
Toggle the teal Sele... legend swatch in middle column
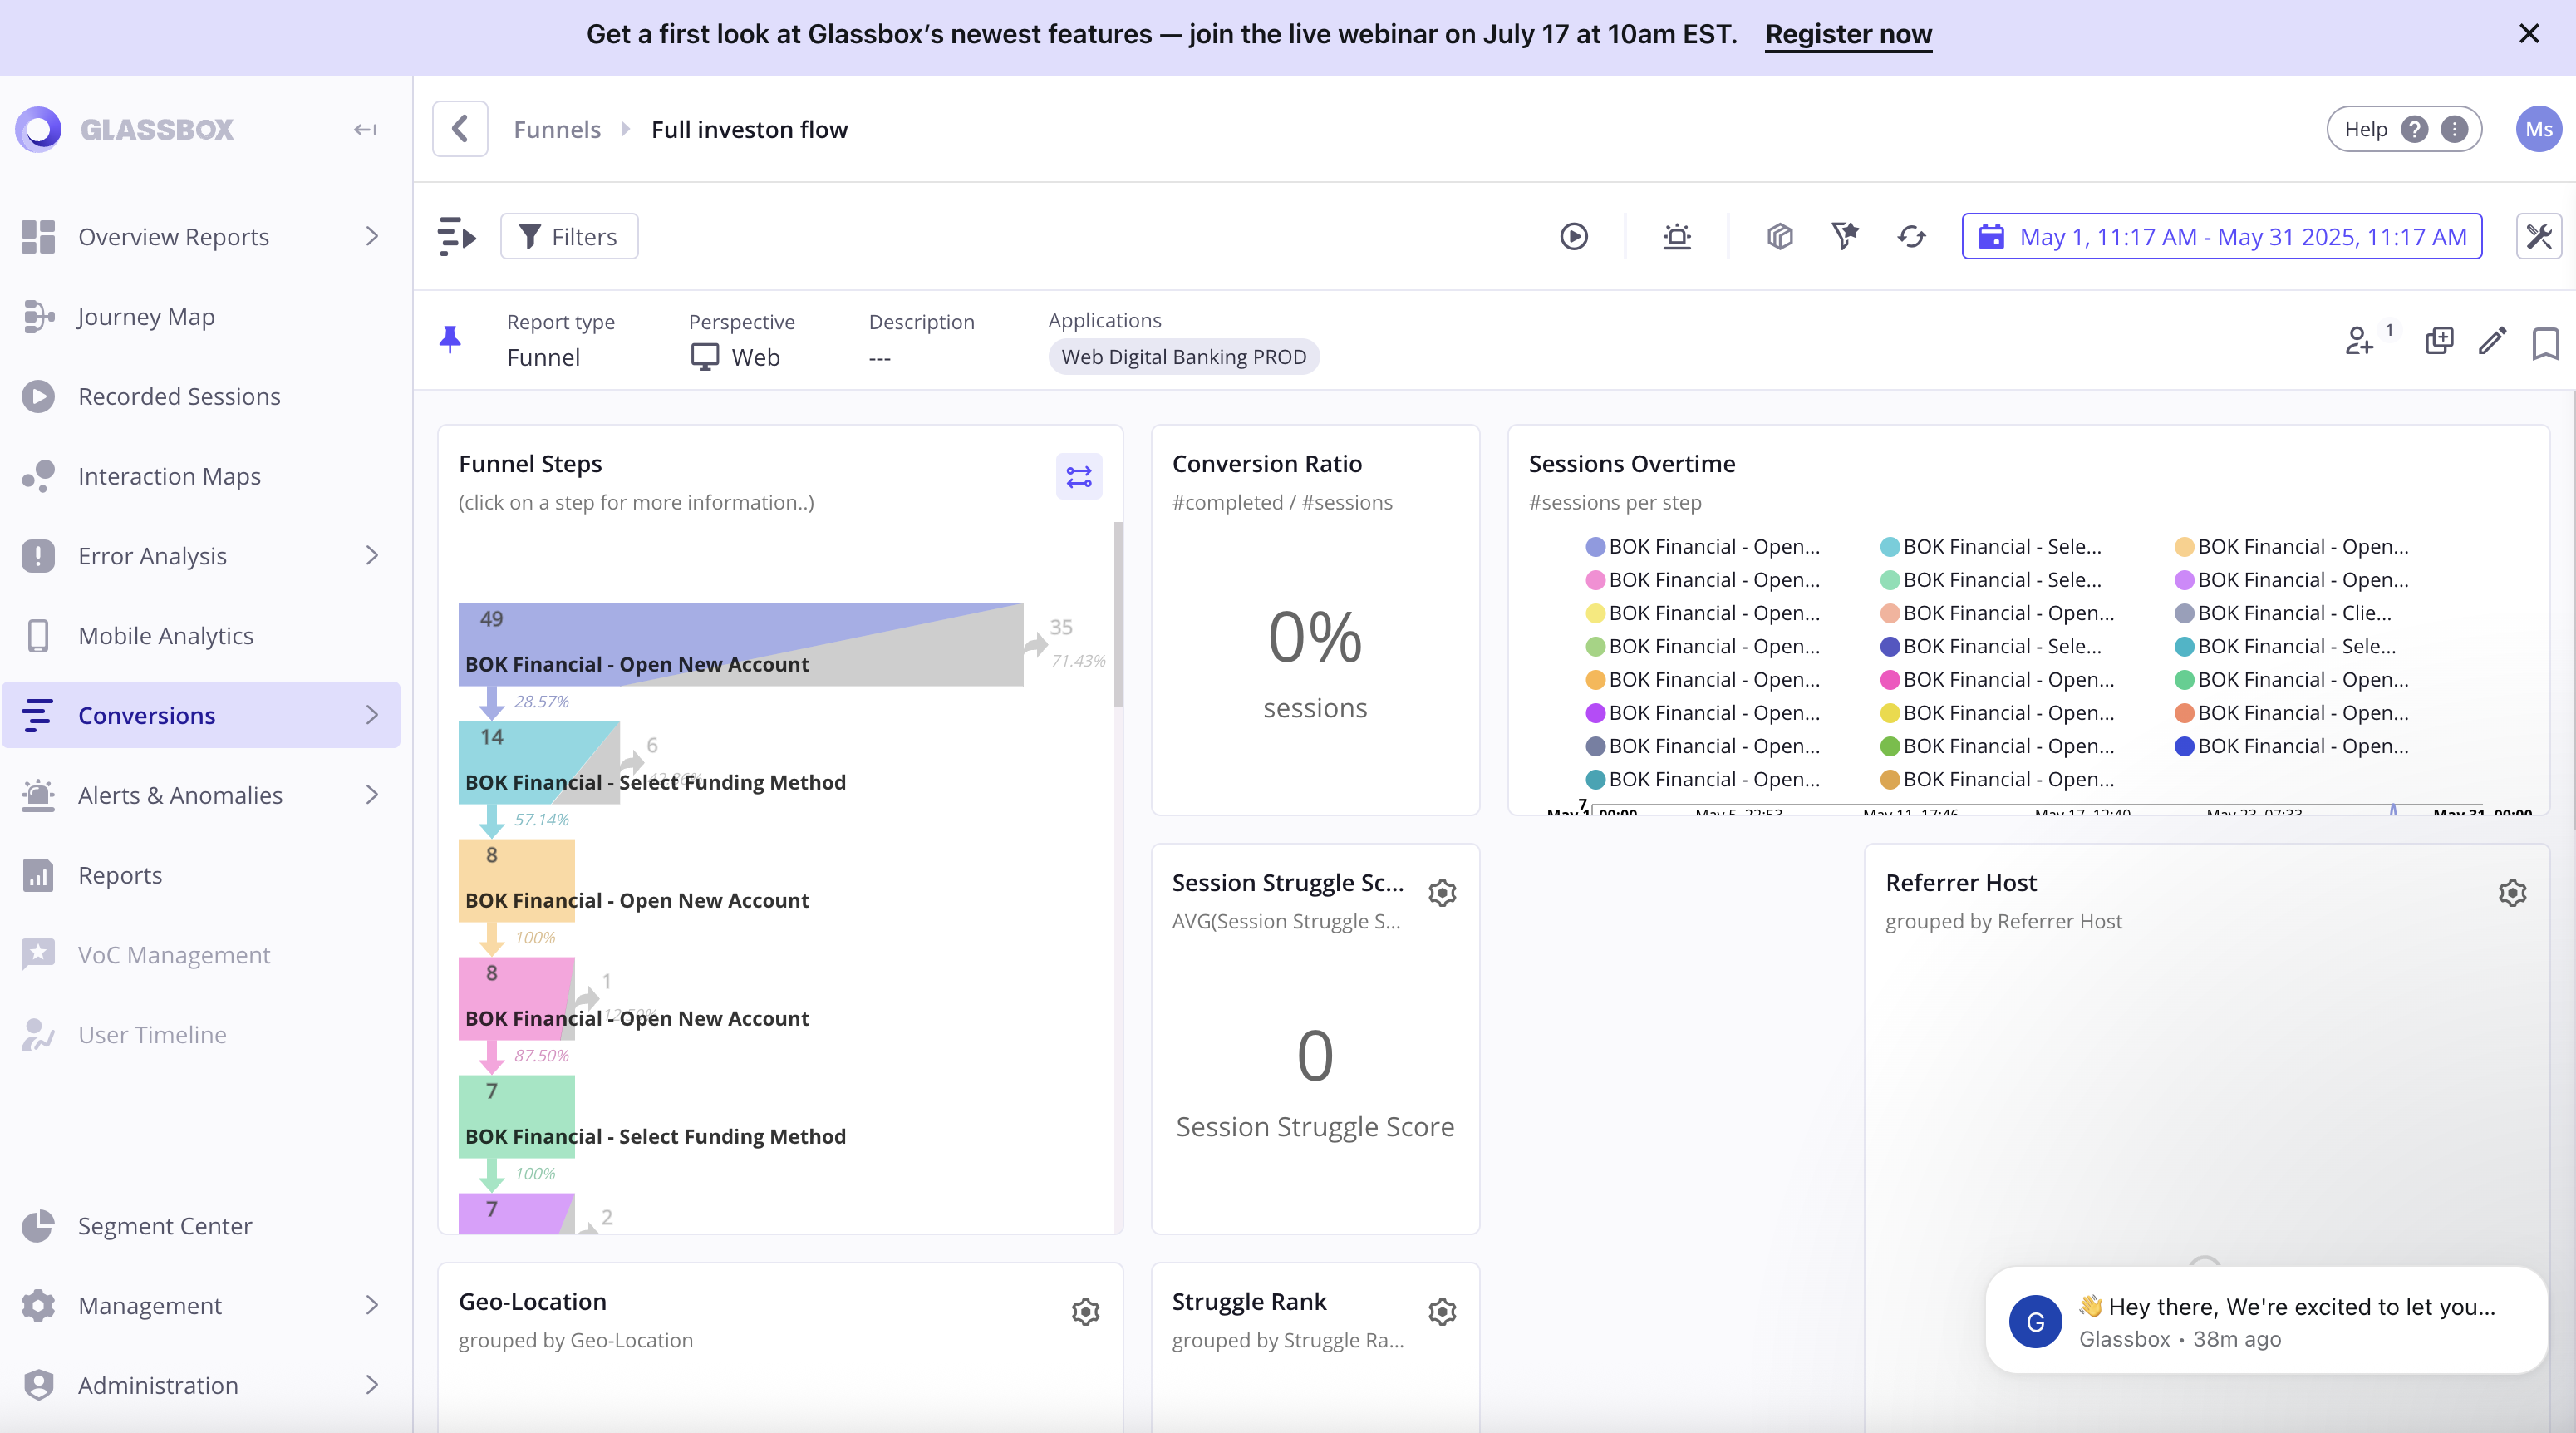(x=1890, y=547)
